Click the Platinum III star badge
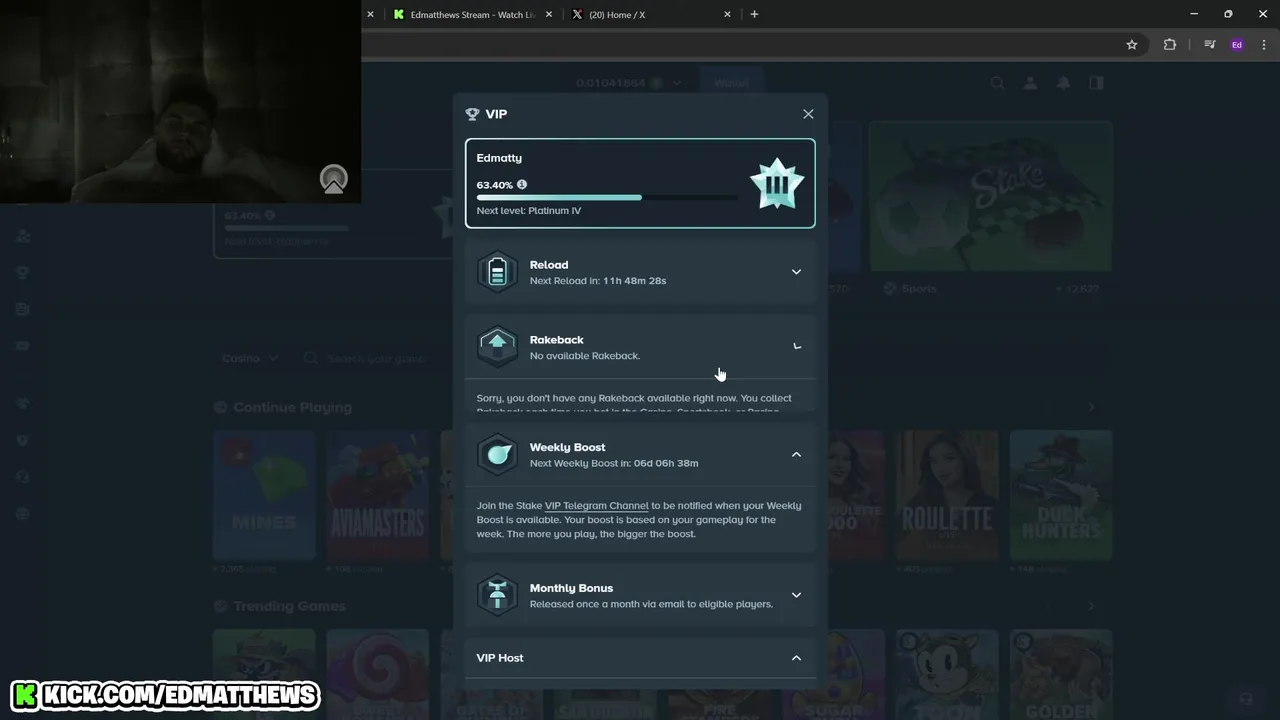Viewport: 1280px width, 720px height. (777, 184)
